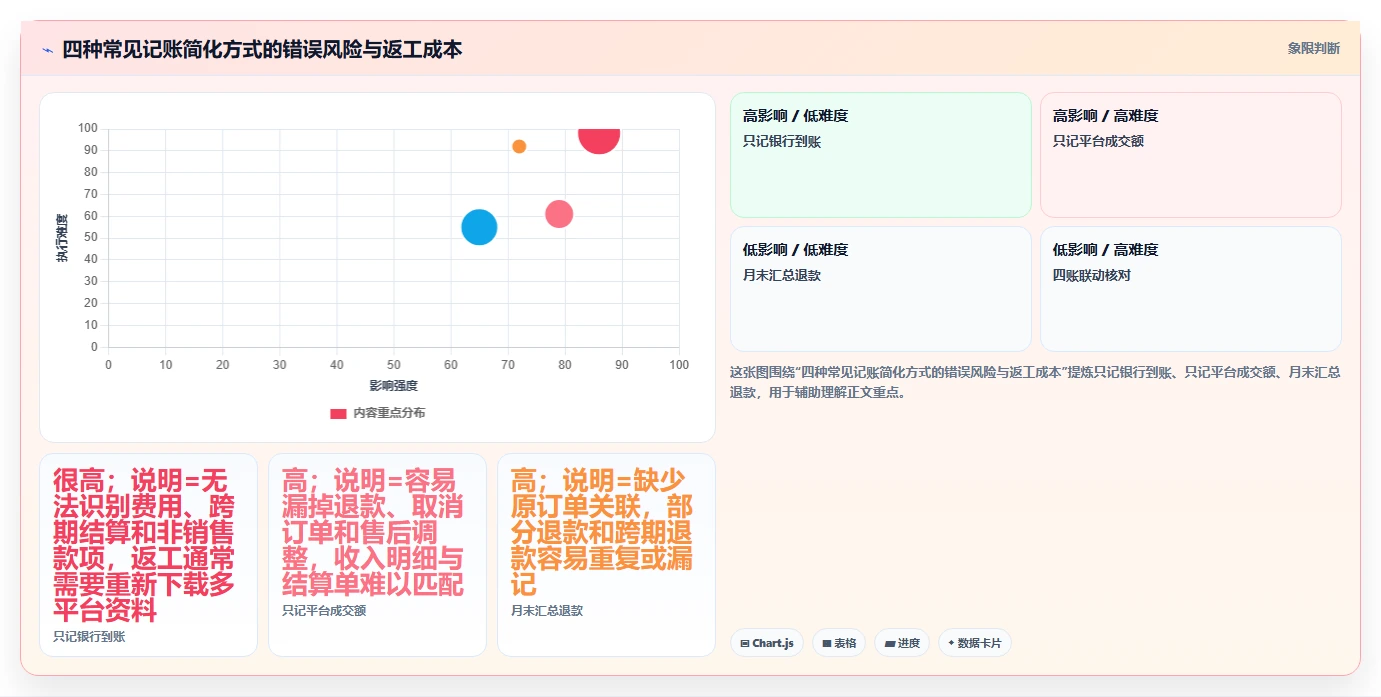Click the summary paragraph below the quadrants

coord(1035,382)
